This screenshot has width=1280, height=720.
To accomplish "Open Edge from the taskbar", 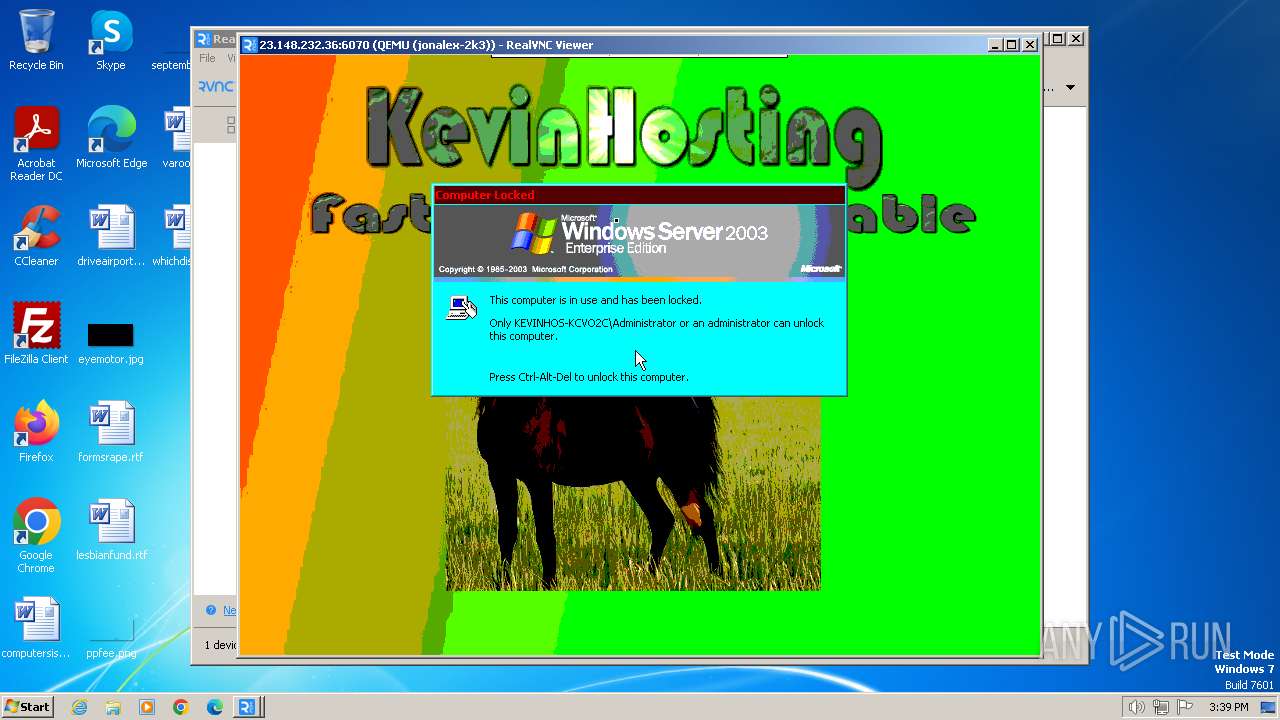I will point(215,707).
